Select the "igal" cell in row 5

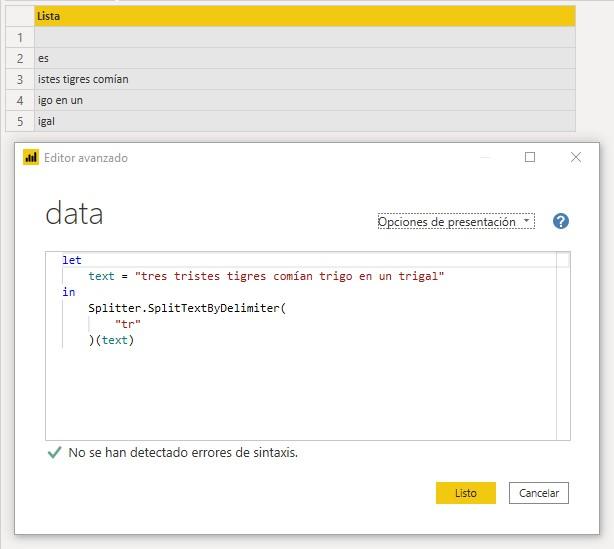click(x=304, y=121)
